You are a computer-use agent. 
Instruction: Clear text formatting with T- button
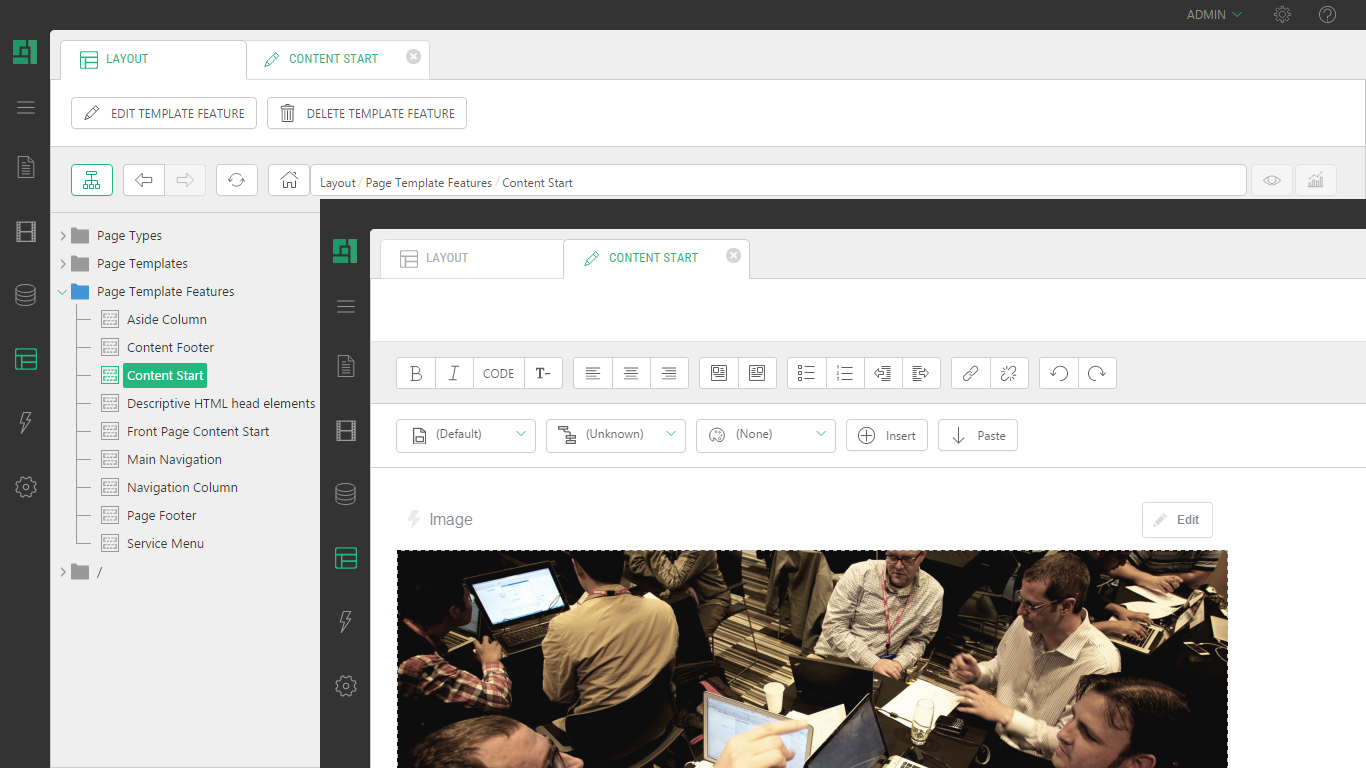(x=543, y=373)
